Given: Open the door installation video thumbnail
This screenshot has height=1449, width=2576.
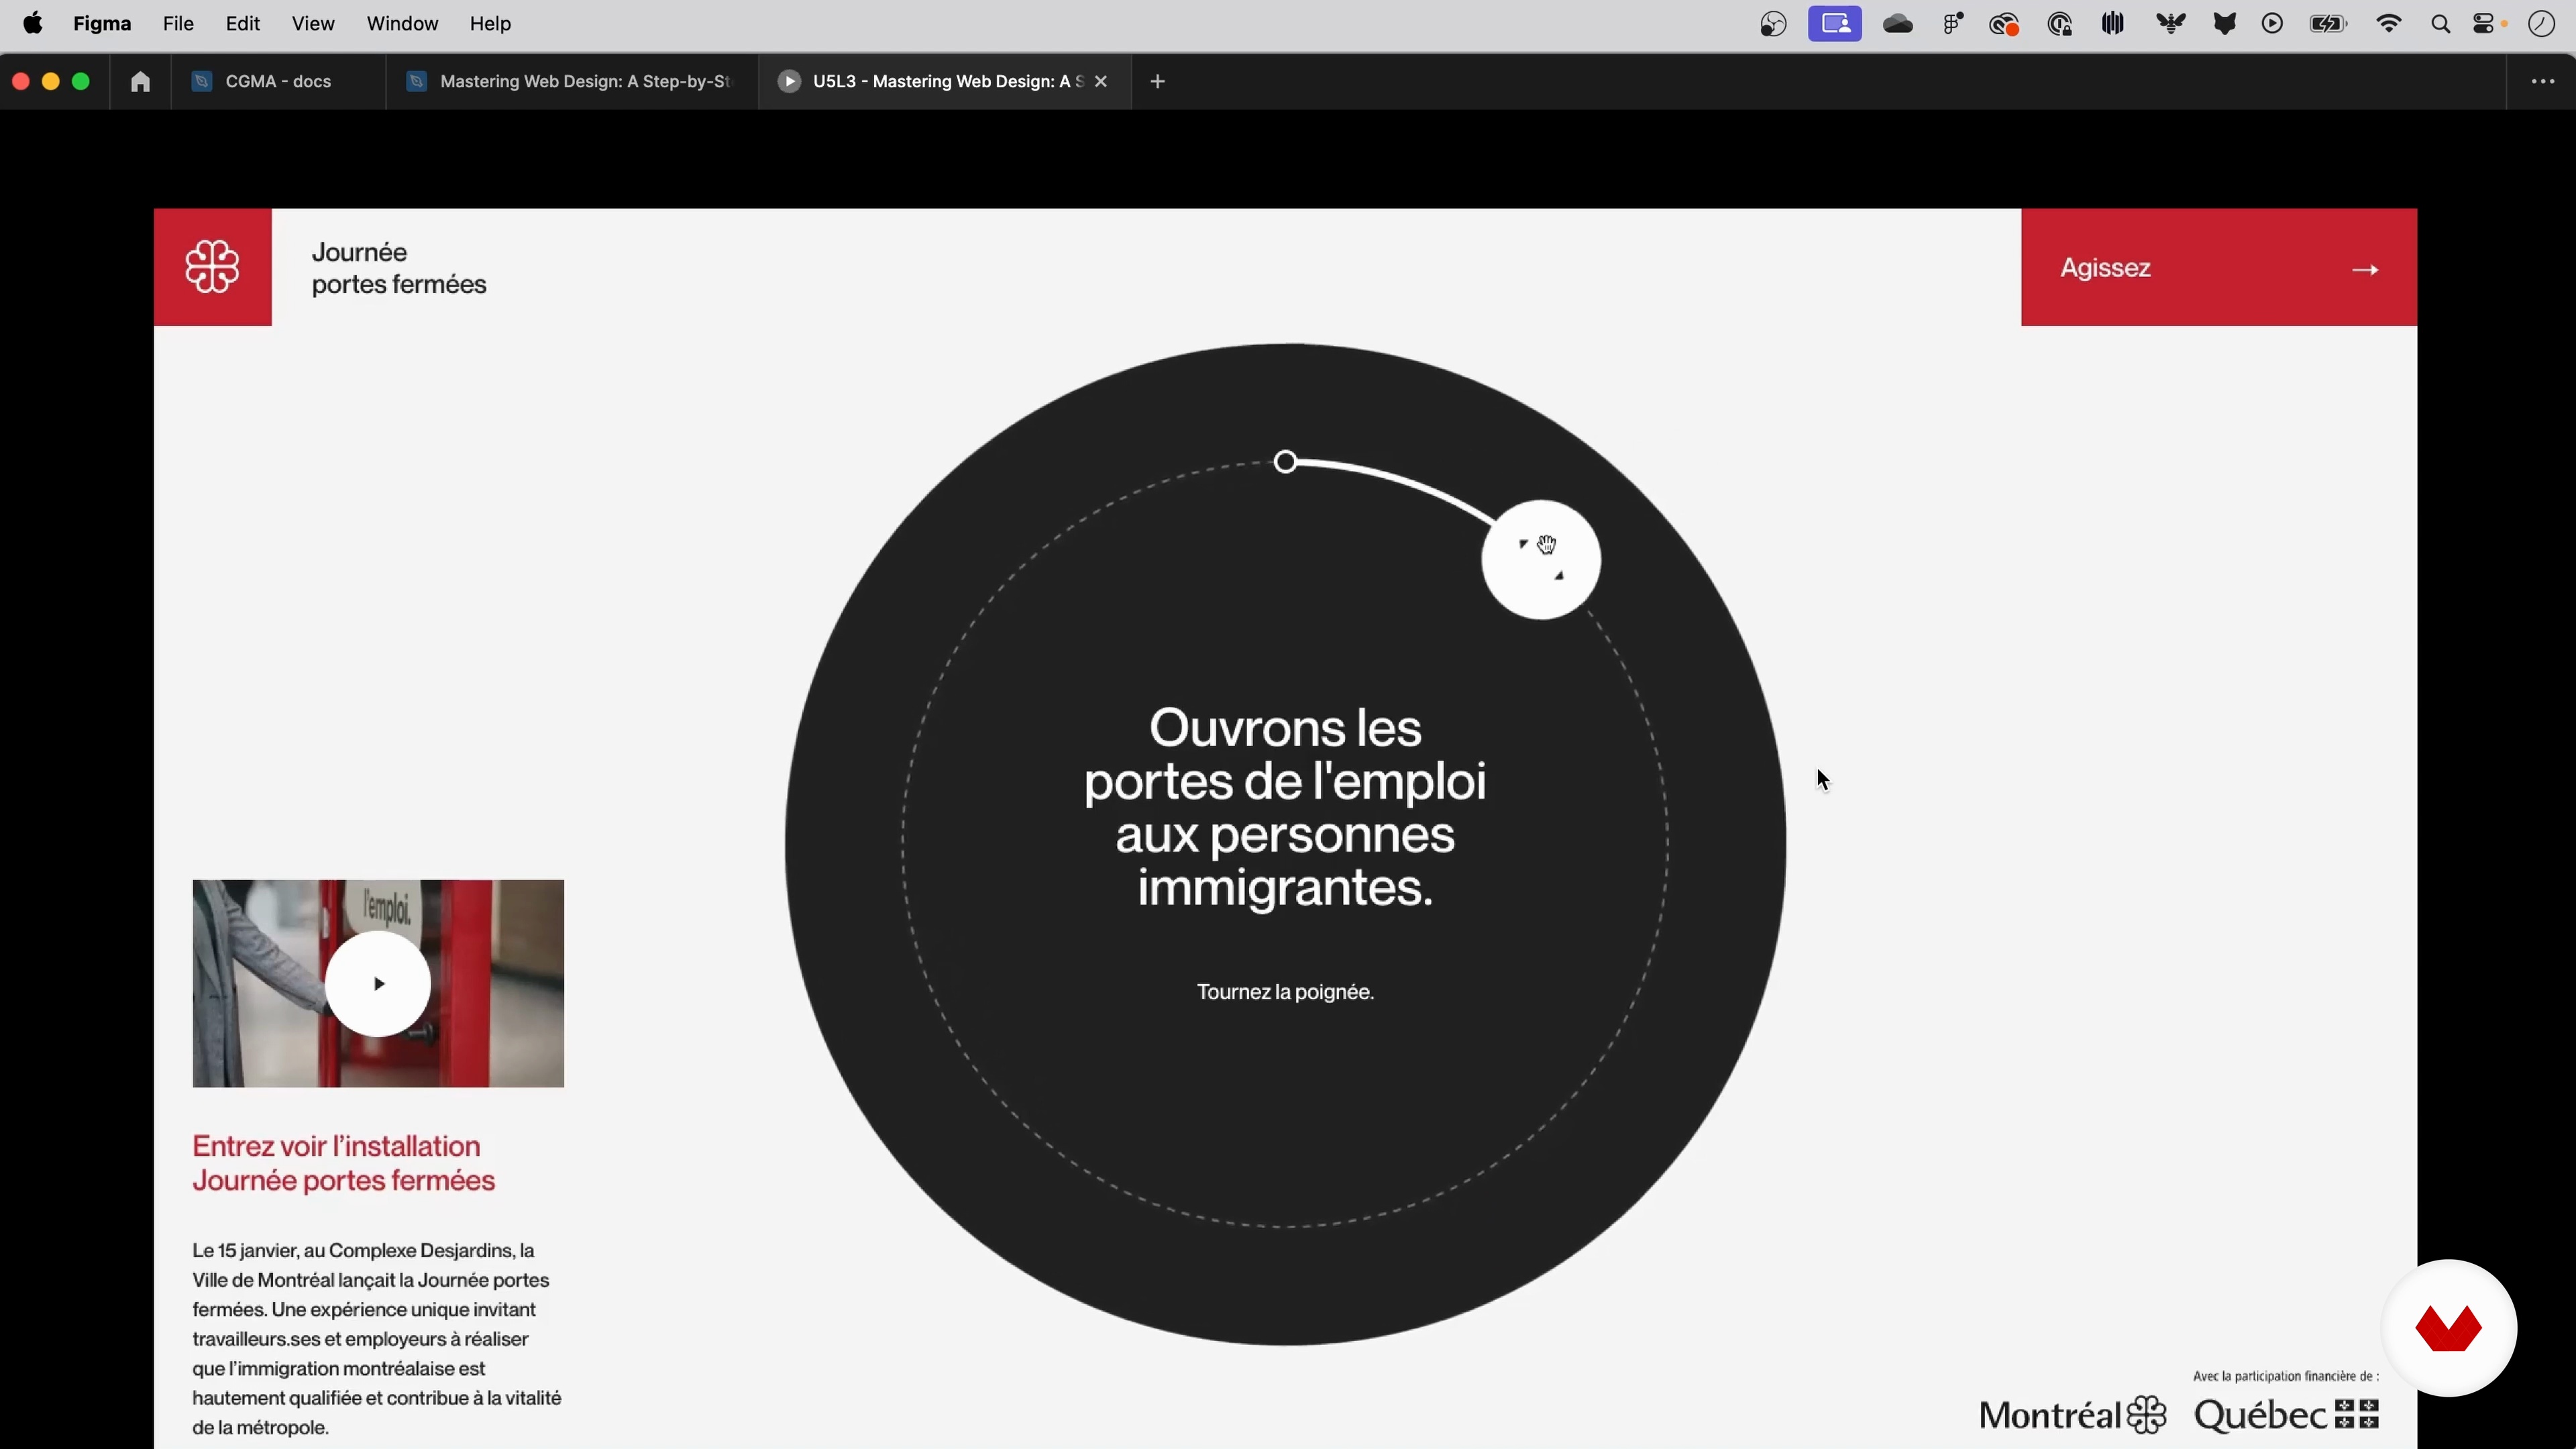Looking at the screenshot, I should point(378,984).
